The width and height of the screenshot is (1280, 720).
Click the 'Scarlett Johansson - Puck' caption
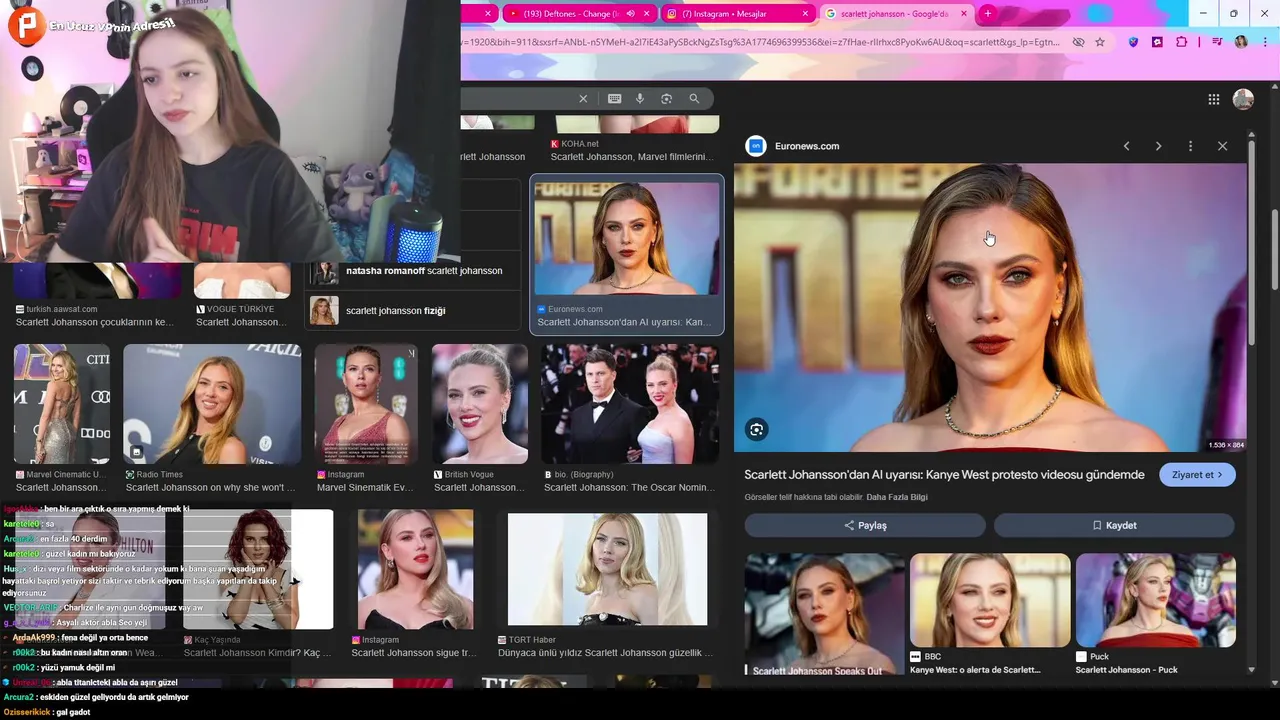(1126, 670)
